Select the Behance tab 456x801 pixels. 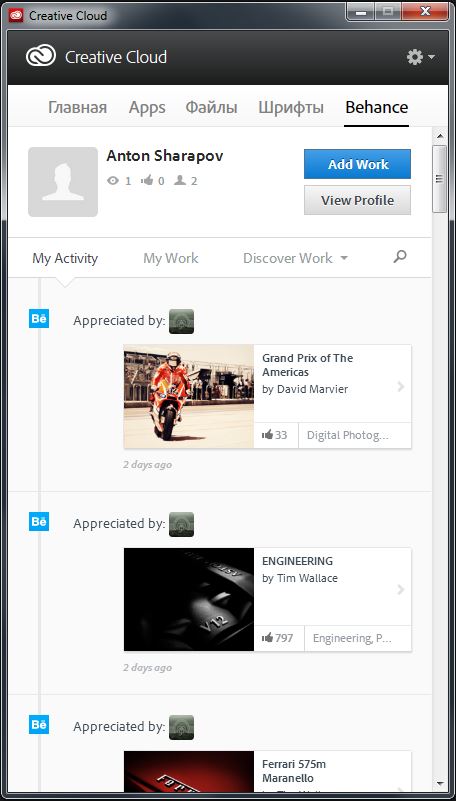point(377,107)
